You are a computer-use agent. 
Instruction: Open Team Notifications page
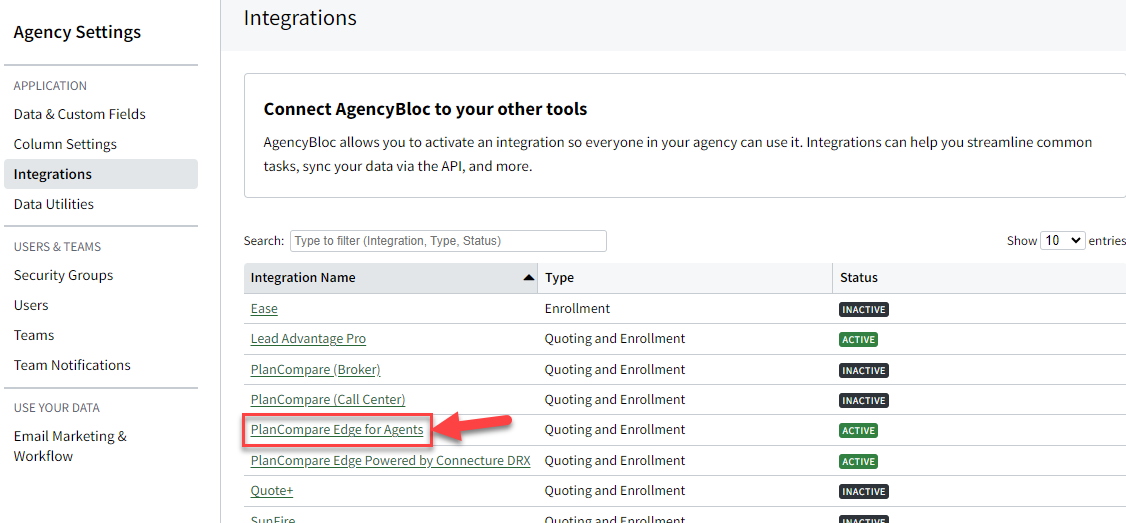[72, 365]
